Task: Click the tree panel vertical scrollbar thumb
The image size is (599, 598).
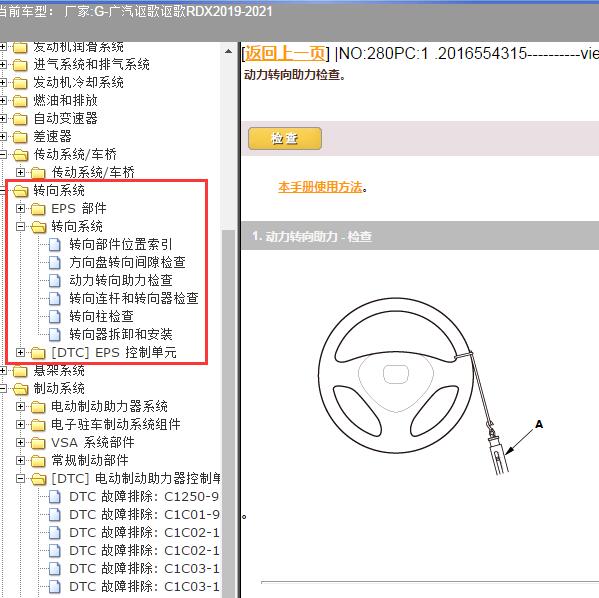Action: tap(228, 413)
